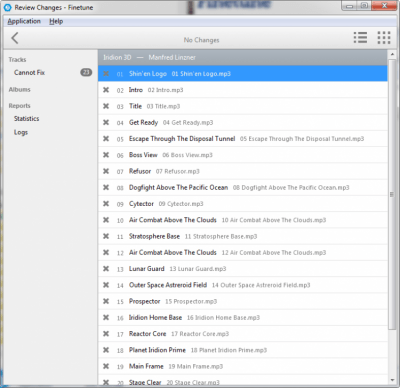Click the X icon beside Title track

pos(106,106)
